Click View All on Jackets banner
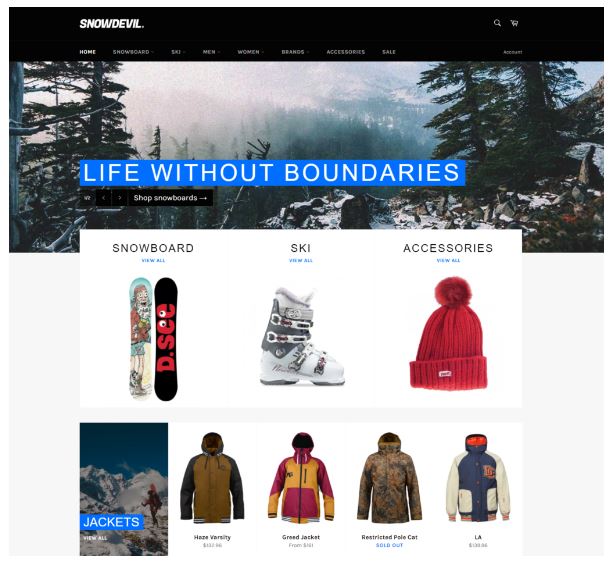The image size is (616, 575). pos(95,538)
